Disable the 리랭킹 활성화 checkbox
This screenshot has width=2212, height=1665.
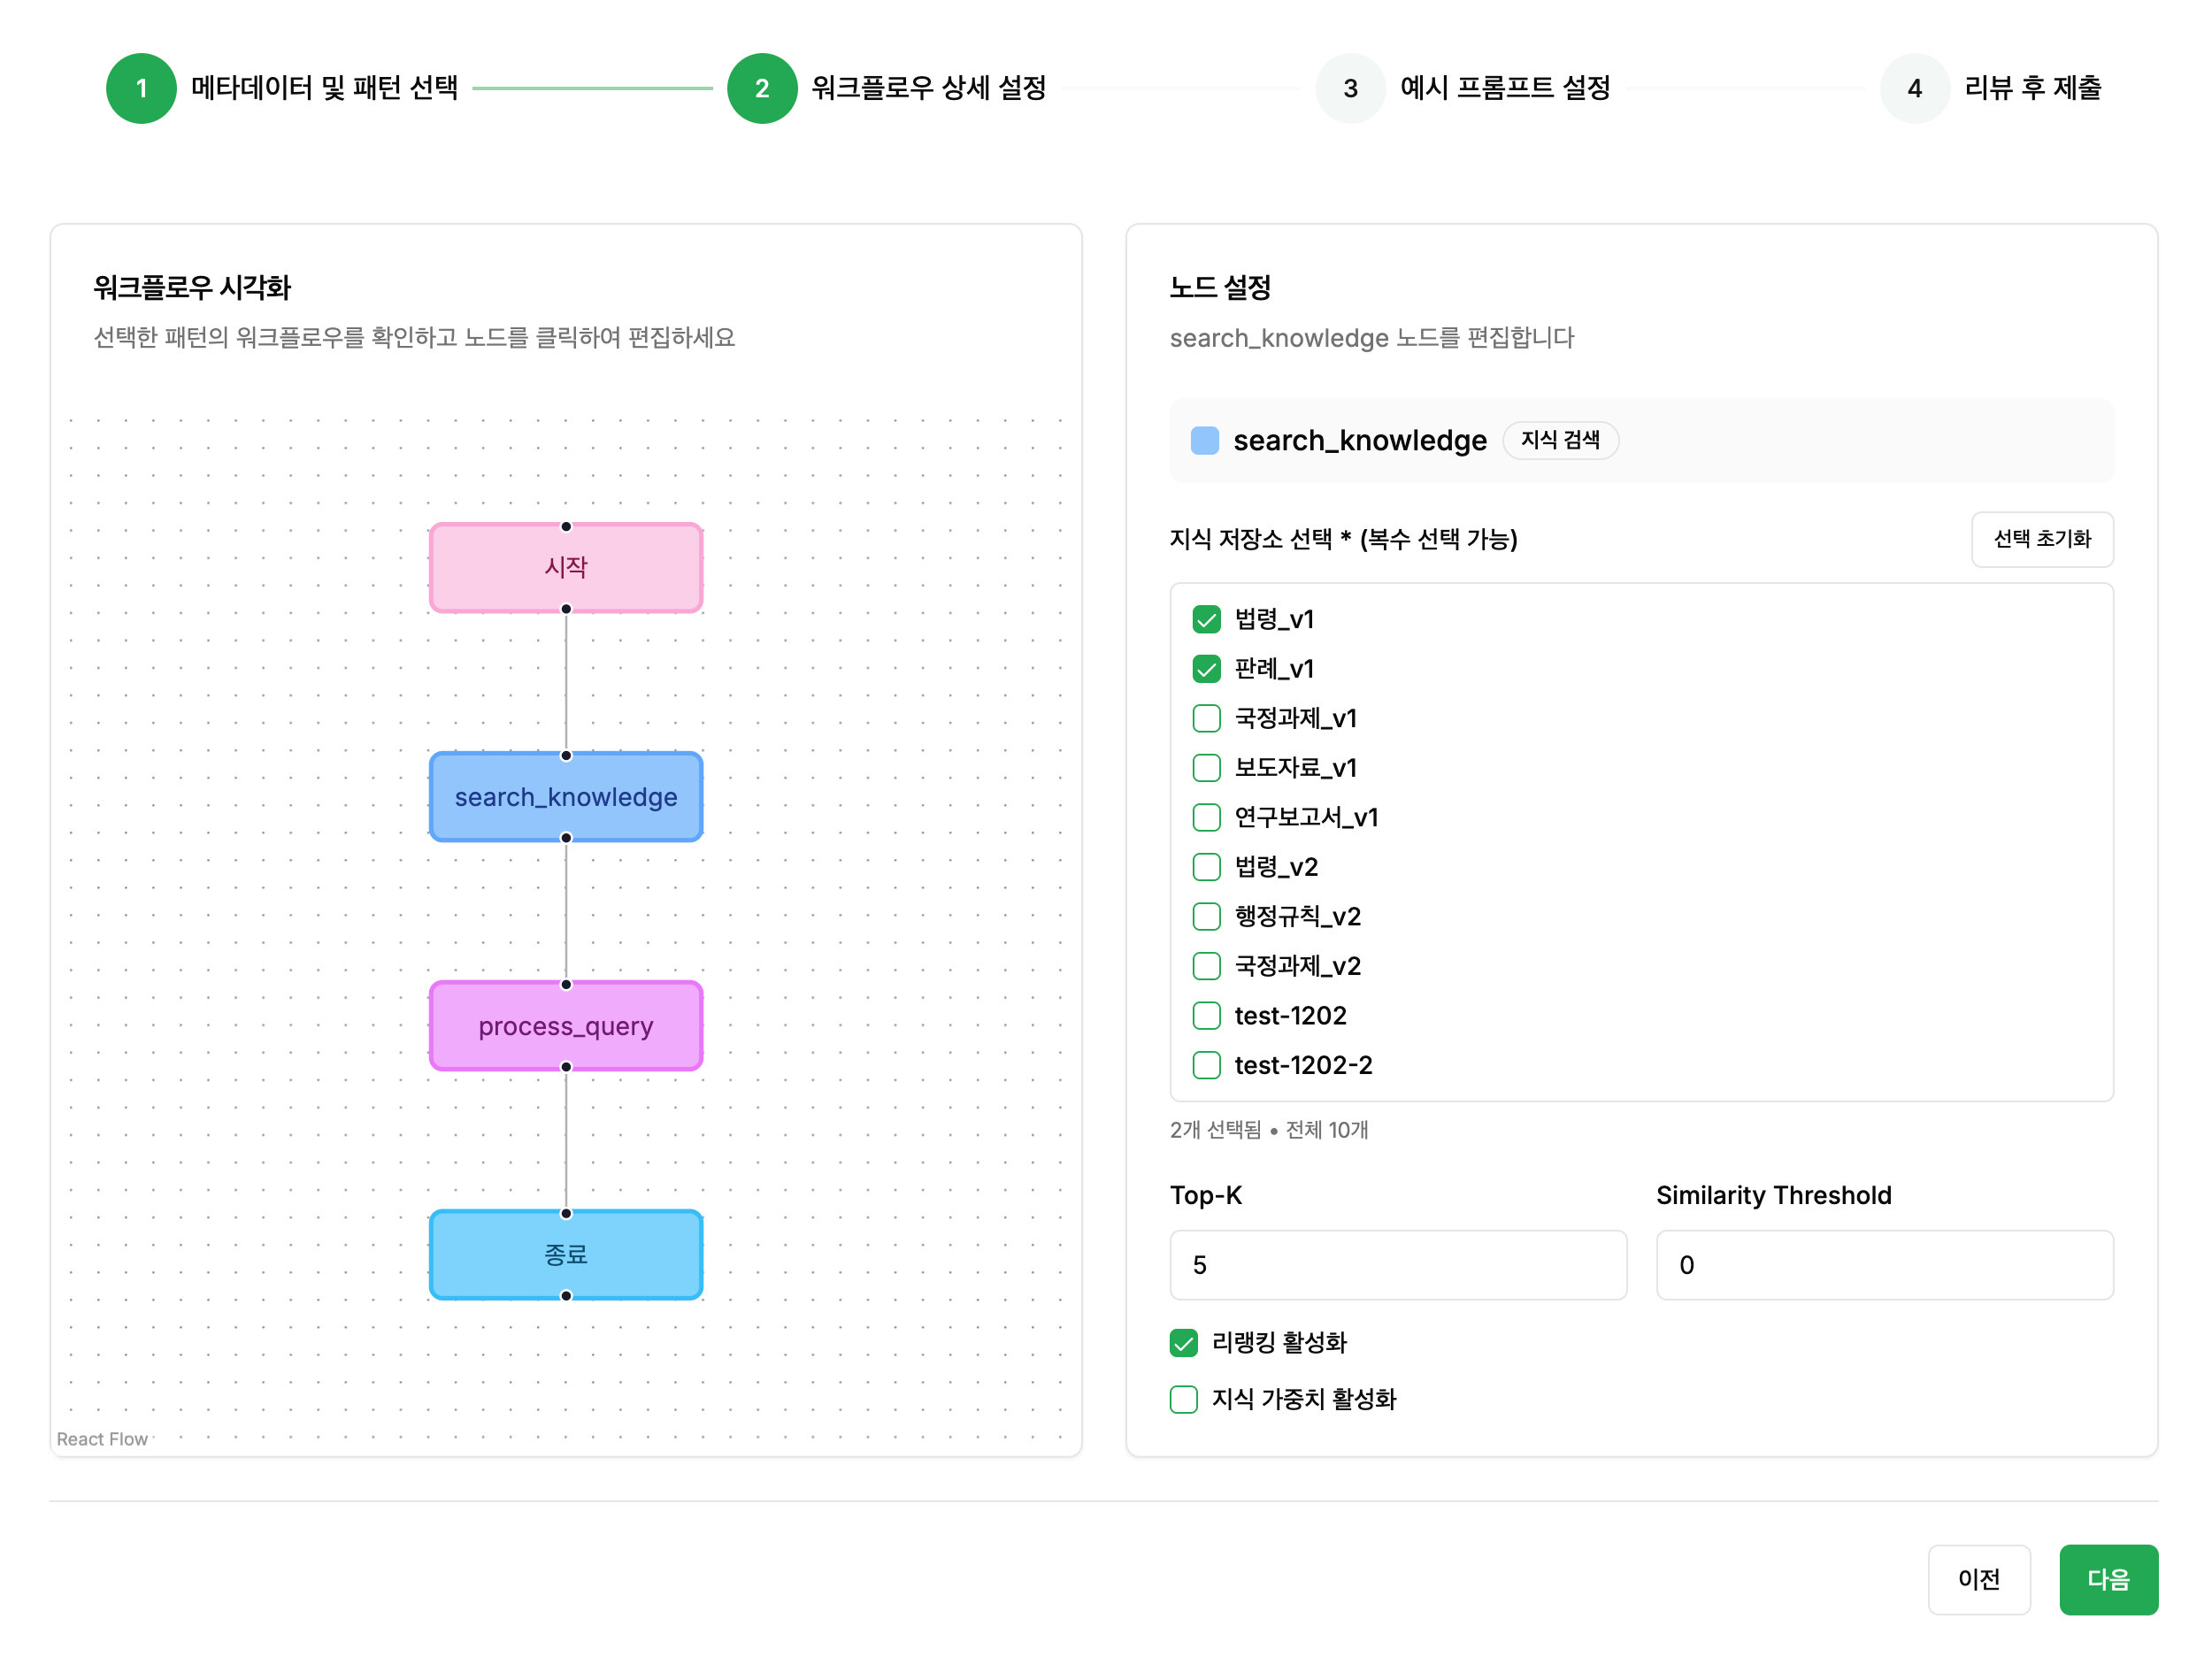pyautogui.click(x=1183, y=1342)
